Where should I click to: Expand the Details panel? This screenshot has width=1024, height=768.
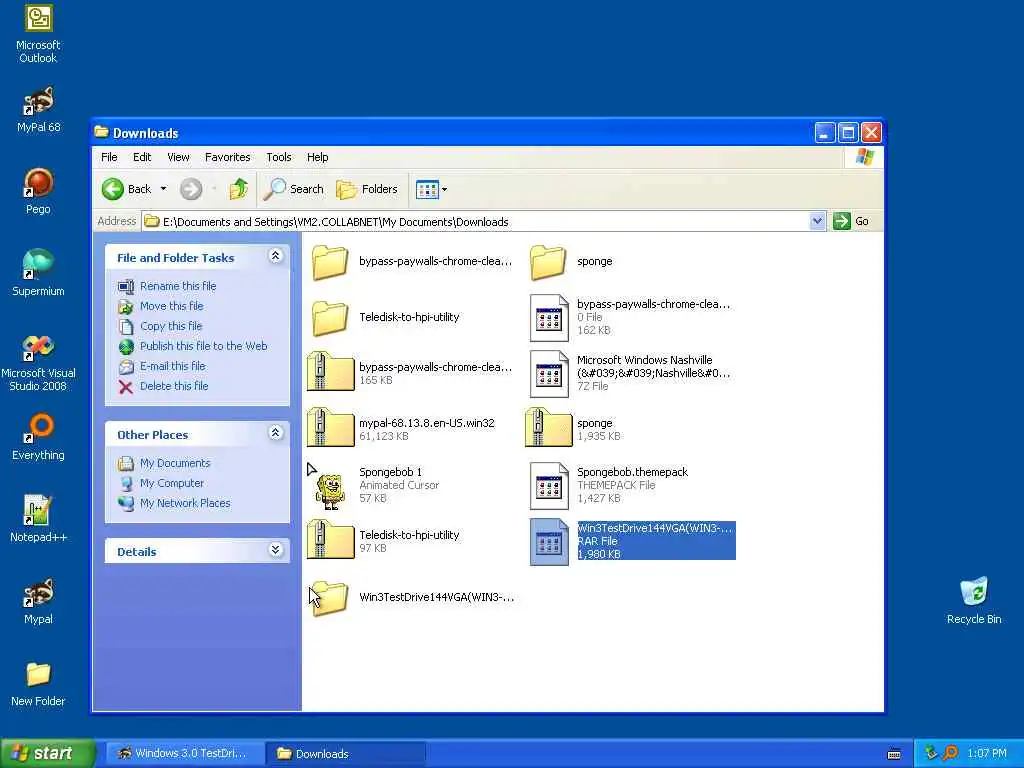276,550
